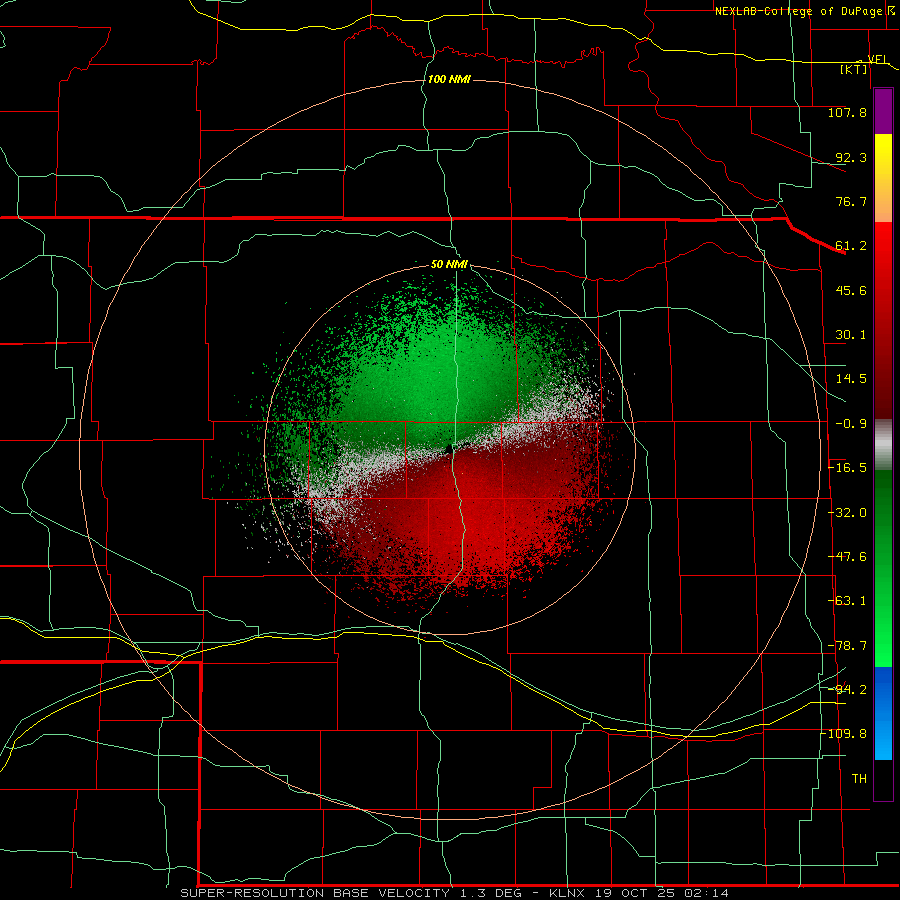Click the black TH segment at color bar bottom
This screenshot has width=900, height=900.
coord(883,779)
